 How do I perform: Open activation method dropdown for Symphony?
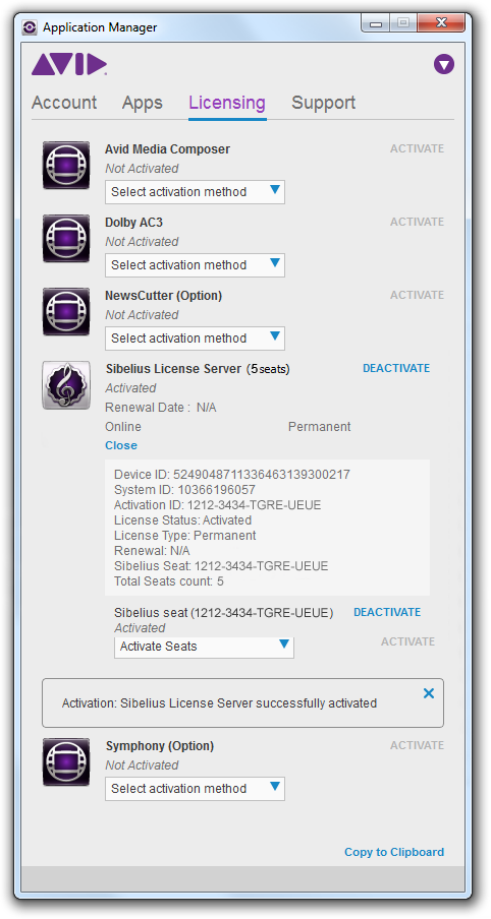(x=195, y=788)
